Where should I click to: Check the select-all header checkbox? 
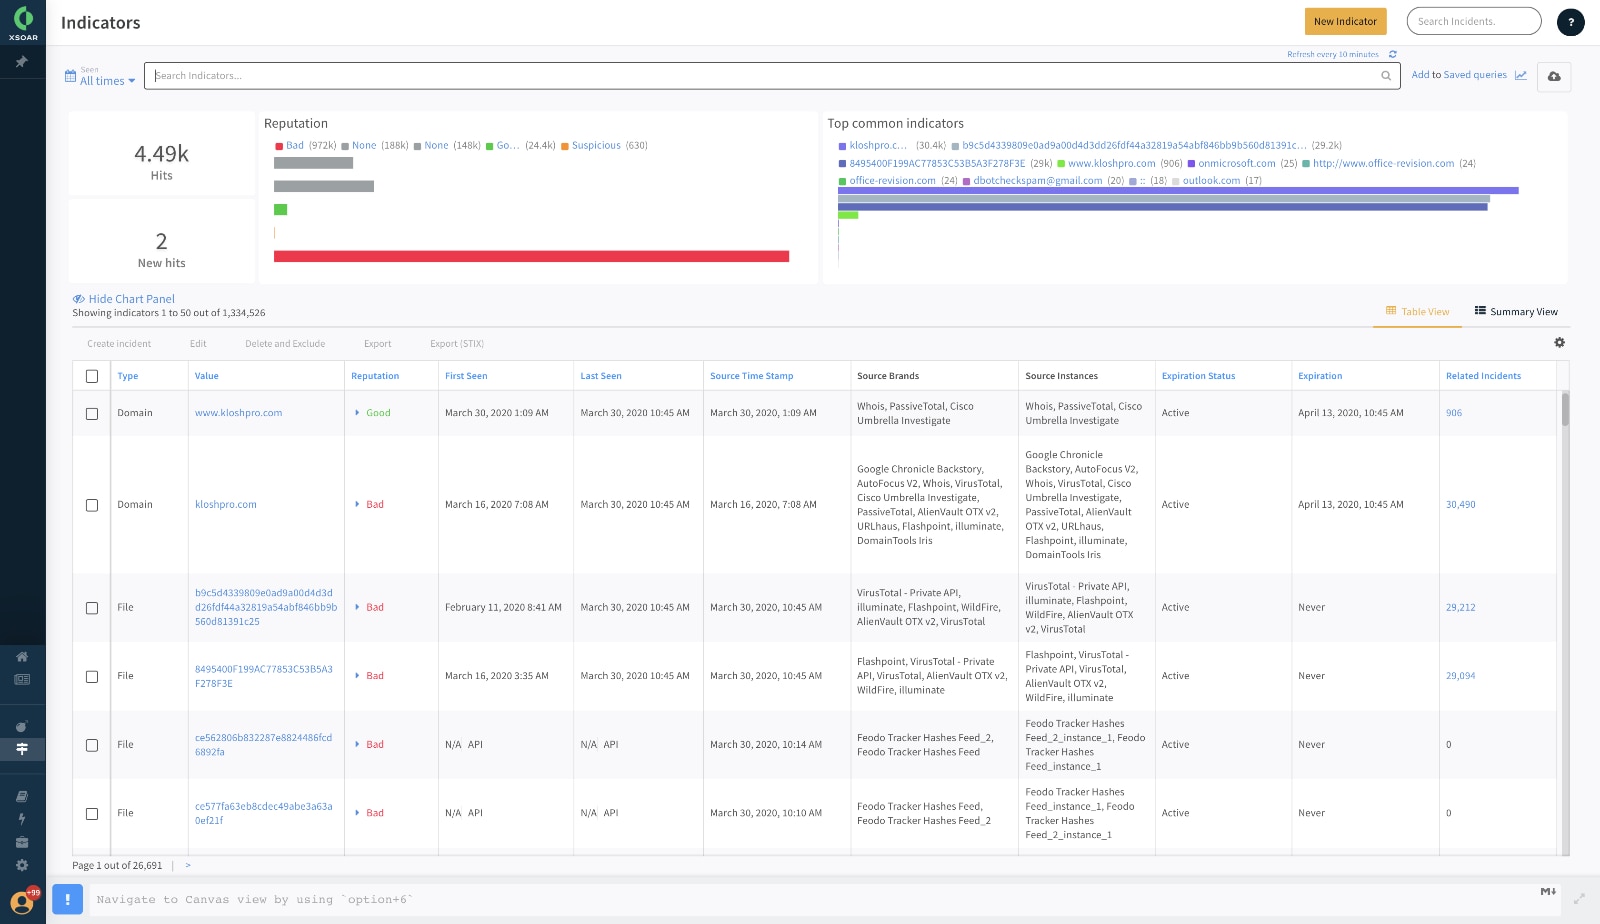92,377
